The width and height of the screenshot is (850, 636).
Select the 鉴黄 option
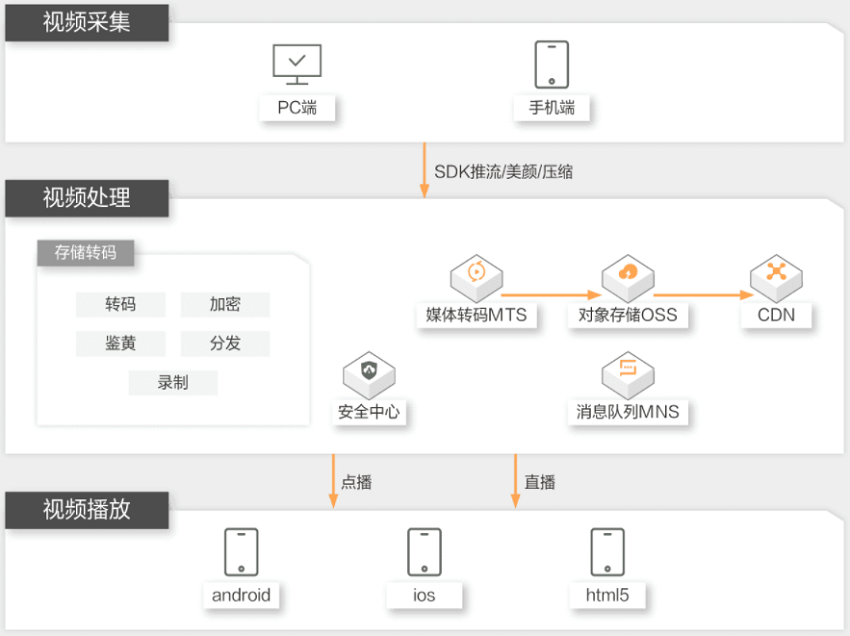[120, 343]
